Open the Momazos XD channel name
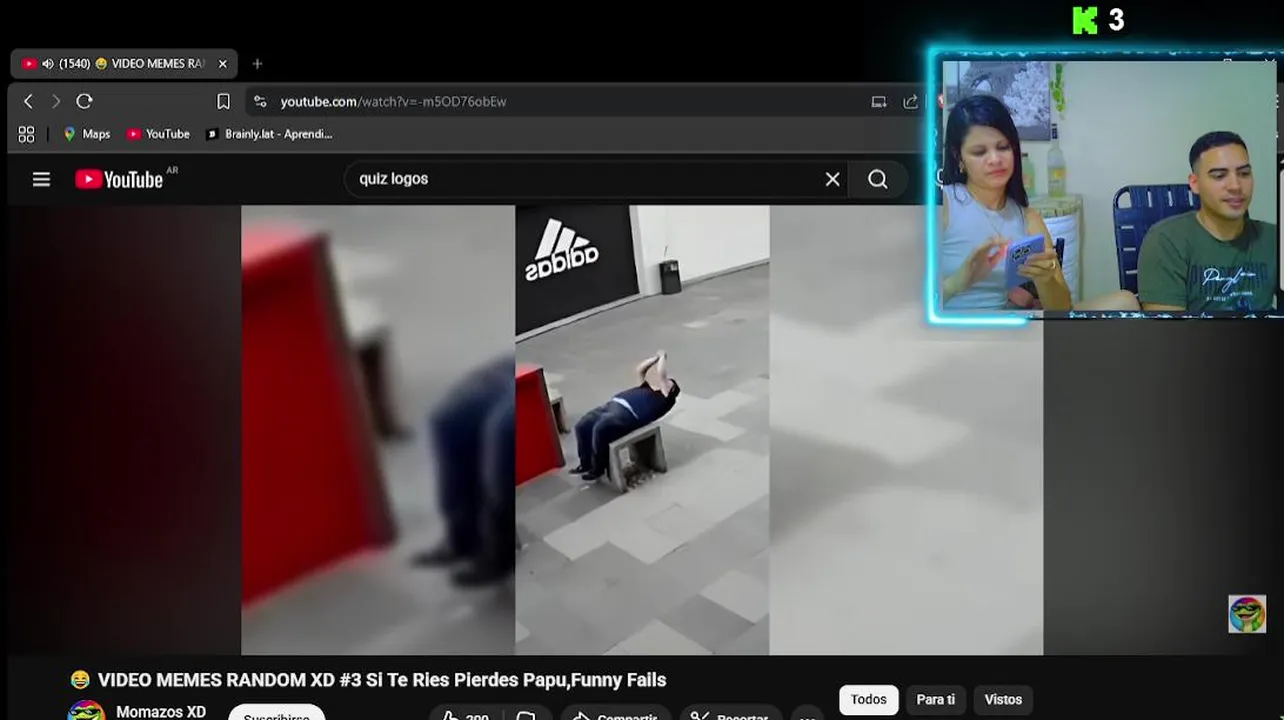The height and width of the screenshot is (720, 1284). (x=161, y=712)
